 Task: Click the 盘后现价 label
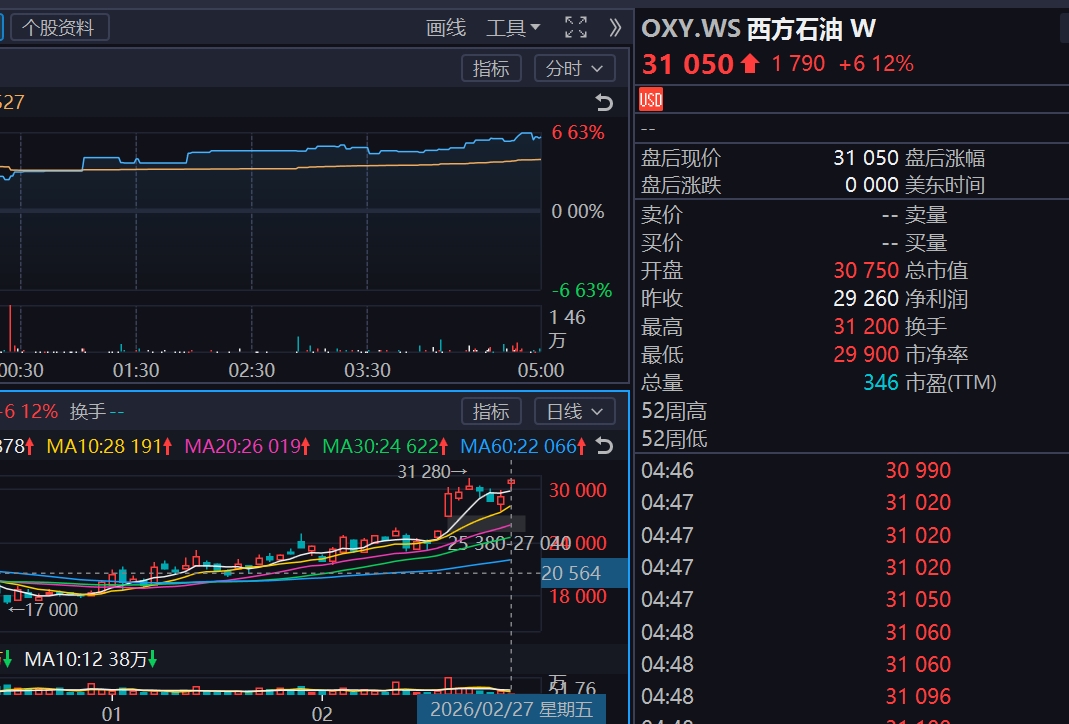(x=681, y=158)
